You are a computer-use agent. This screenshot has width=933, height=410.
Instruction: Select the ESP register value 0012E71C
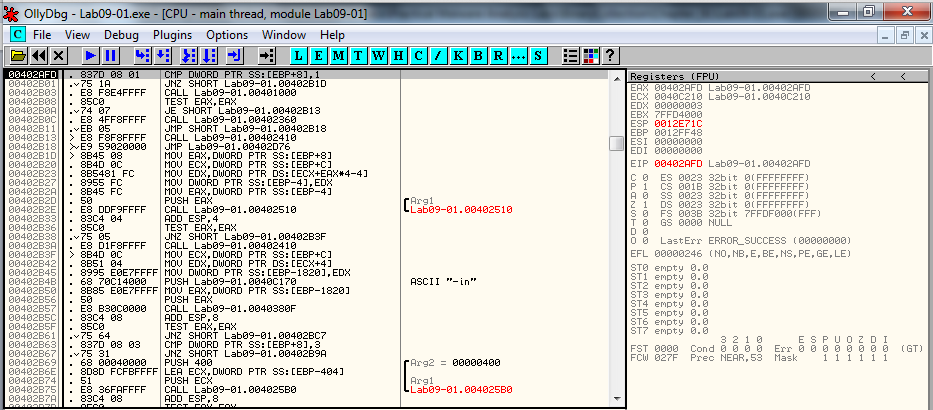click(x=678, y=123)
